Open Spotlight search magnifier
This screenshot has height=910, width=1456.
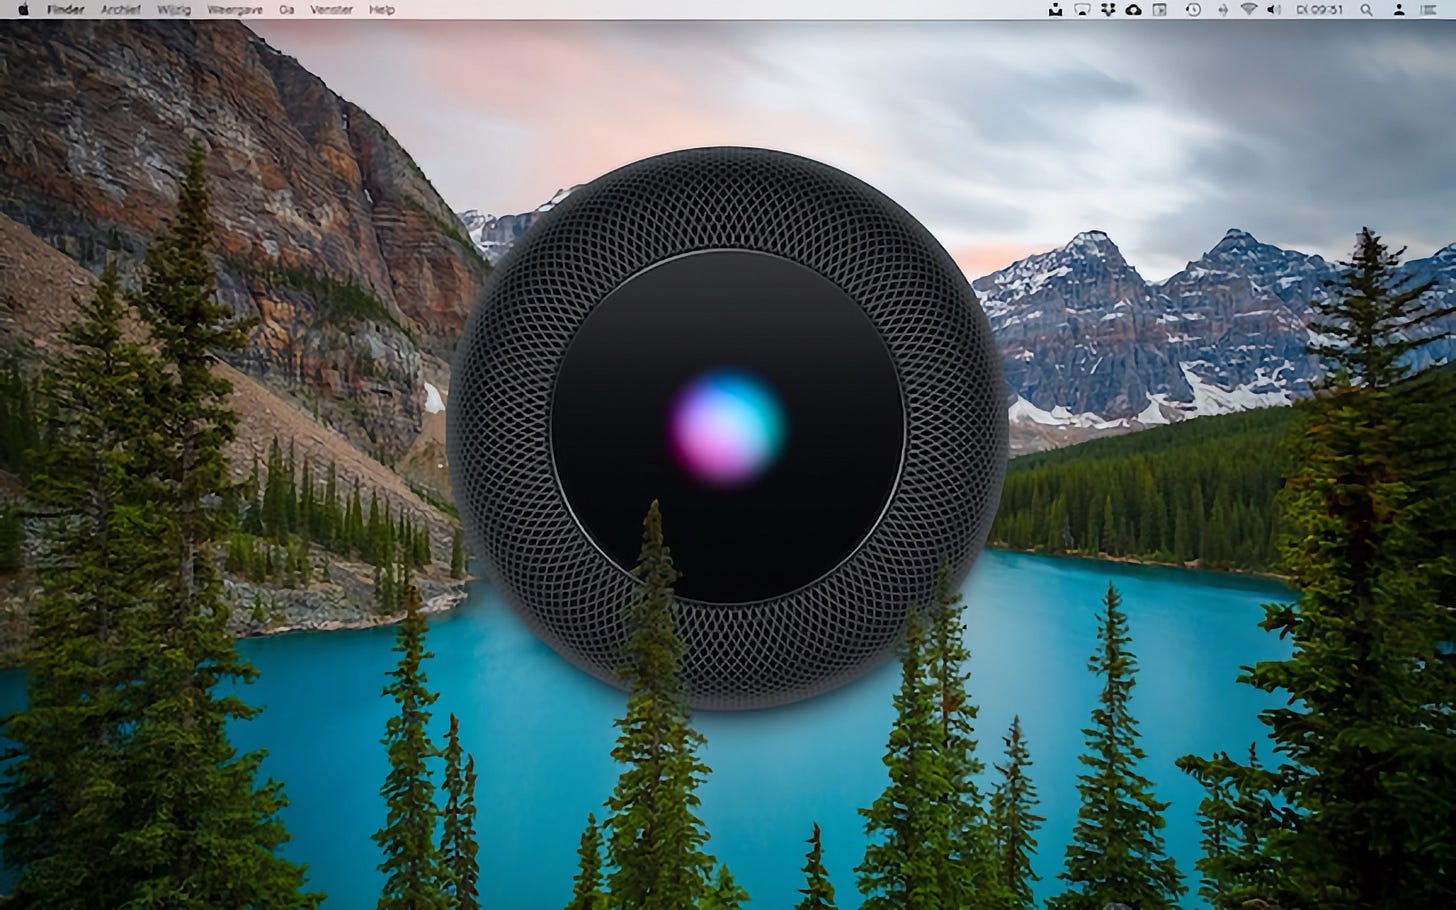click(x=1367, y=10)
